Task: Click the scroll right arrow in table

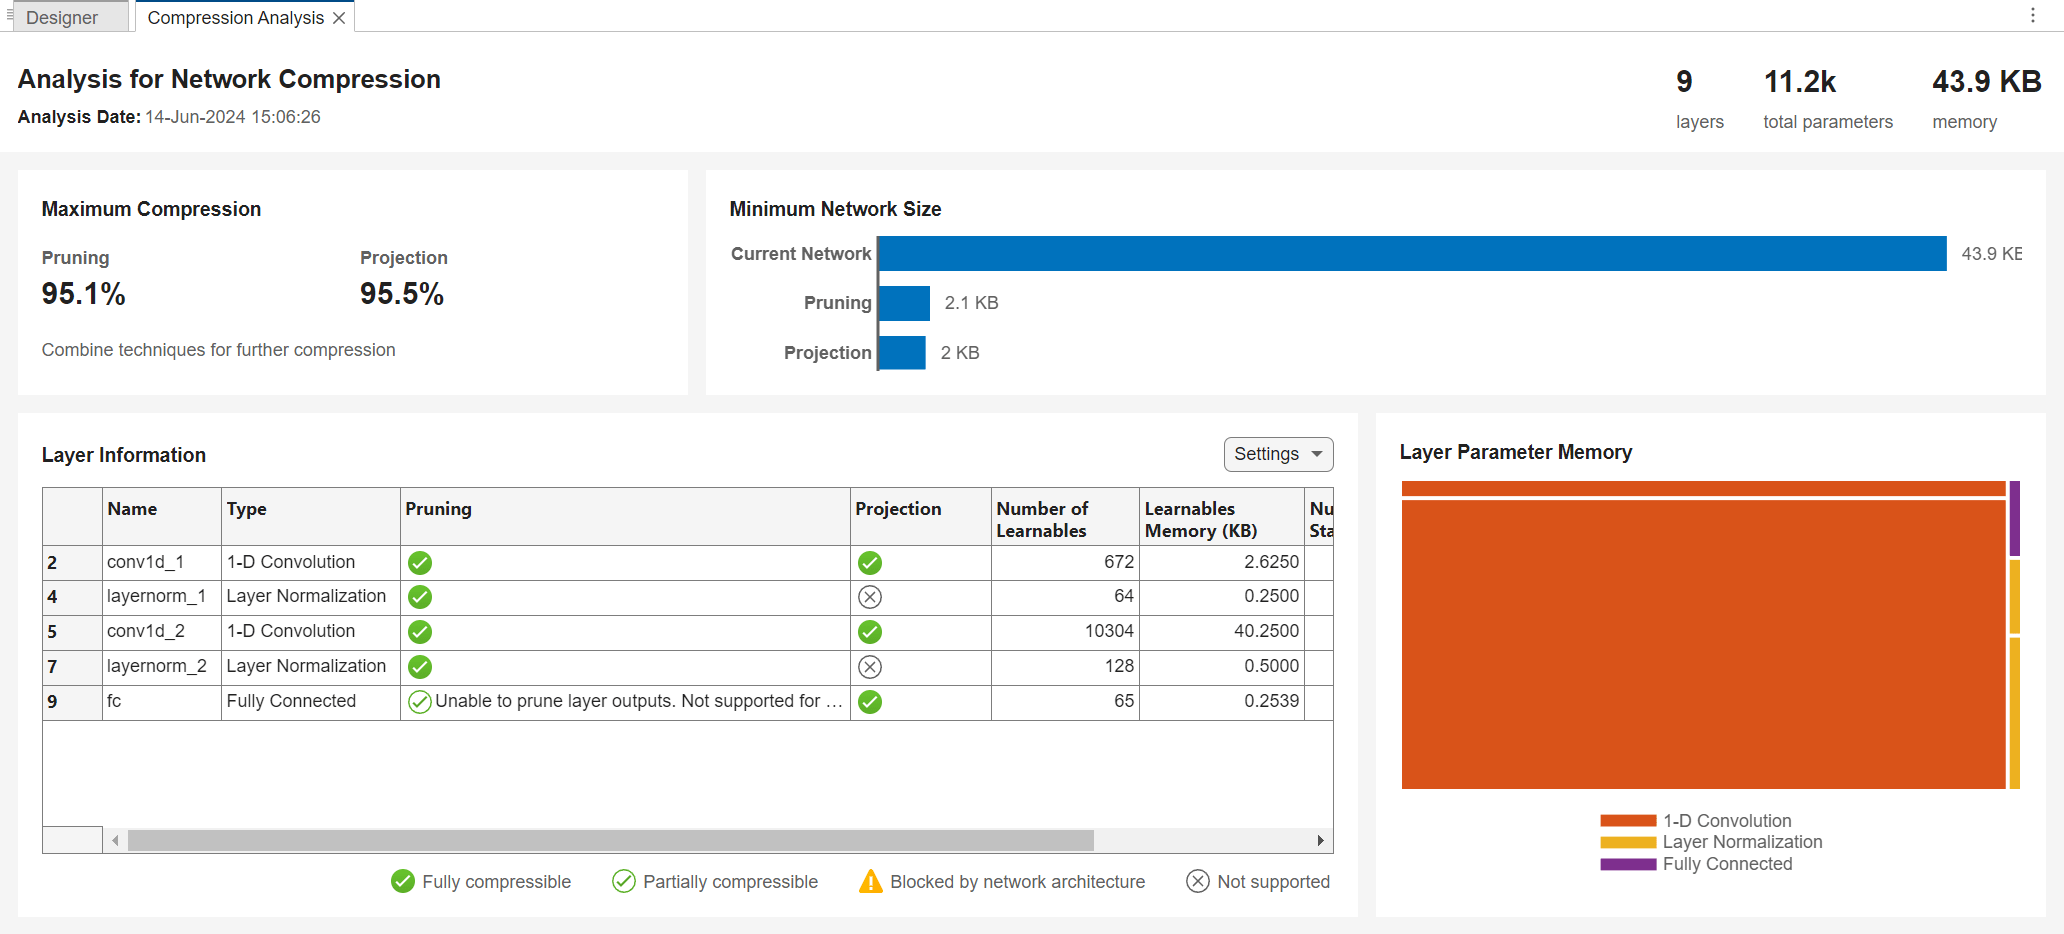Action: tap(1320, 840)
